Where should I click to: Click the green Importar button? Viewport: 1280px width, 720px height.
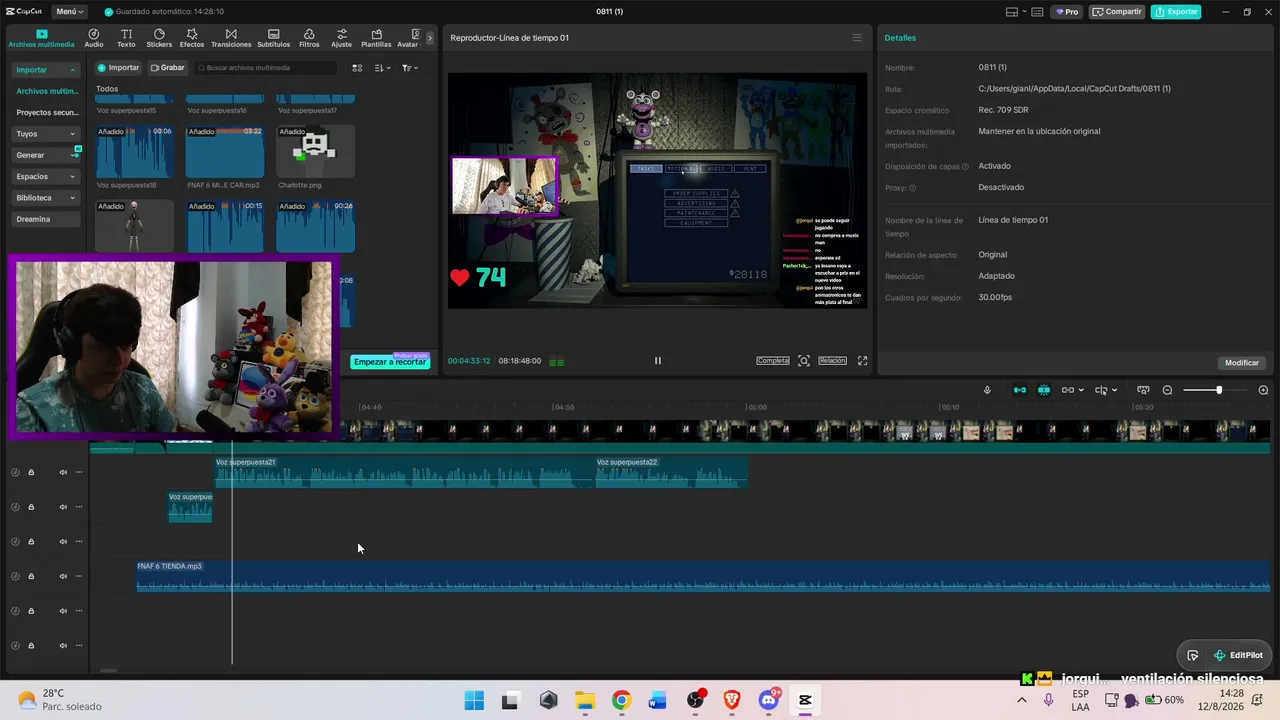pos(118,68)
